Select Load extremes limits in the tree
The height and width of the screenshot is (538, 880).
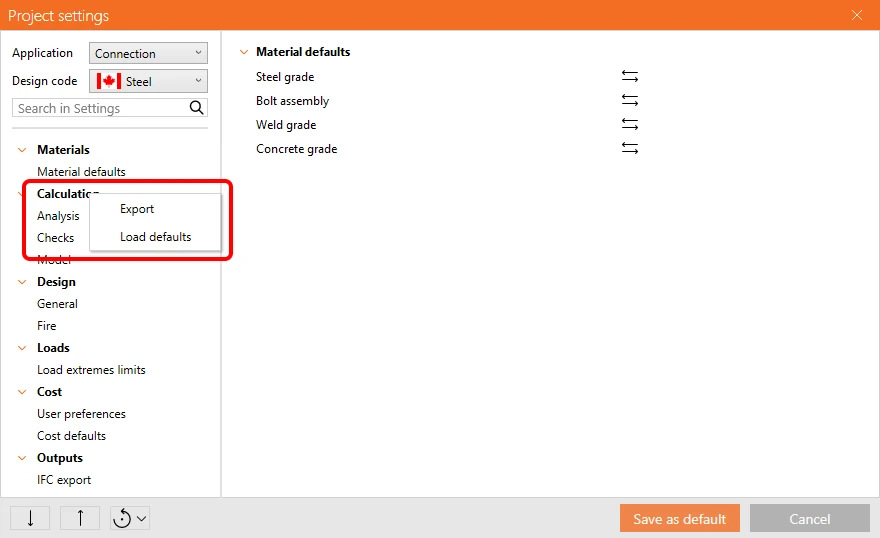tap(91, 370)
